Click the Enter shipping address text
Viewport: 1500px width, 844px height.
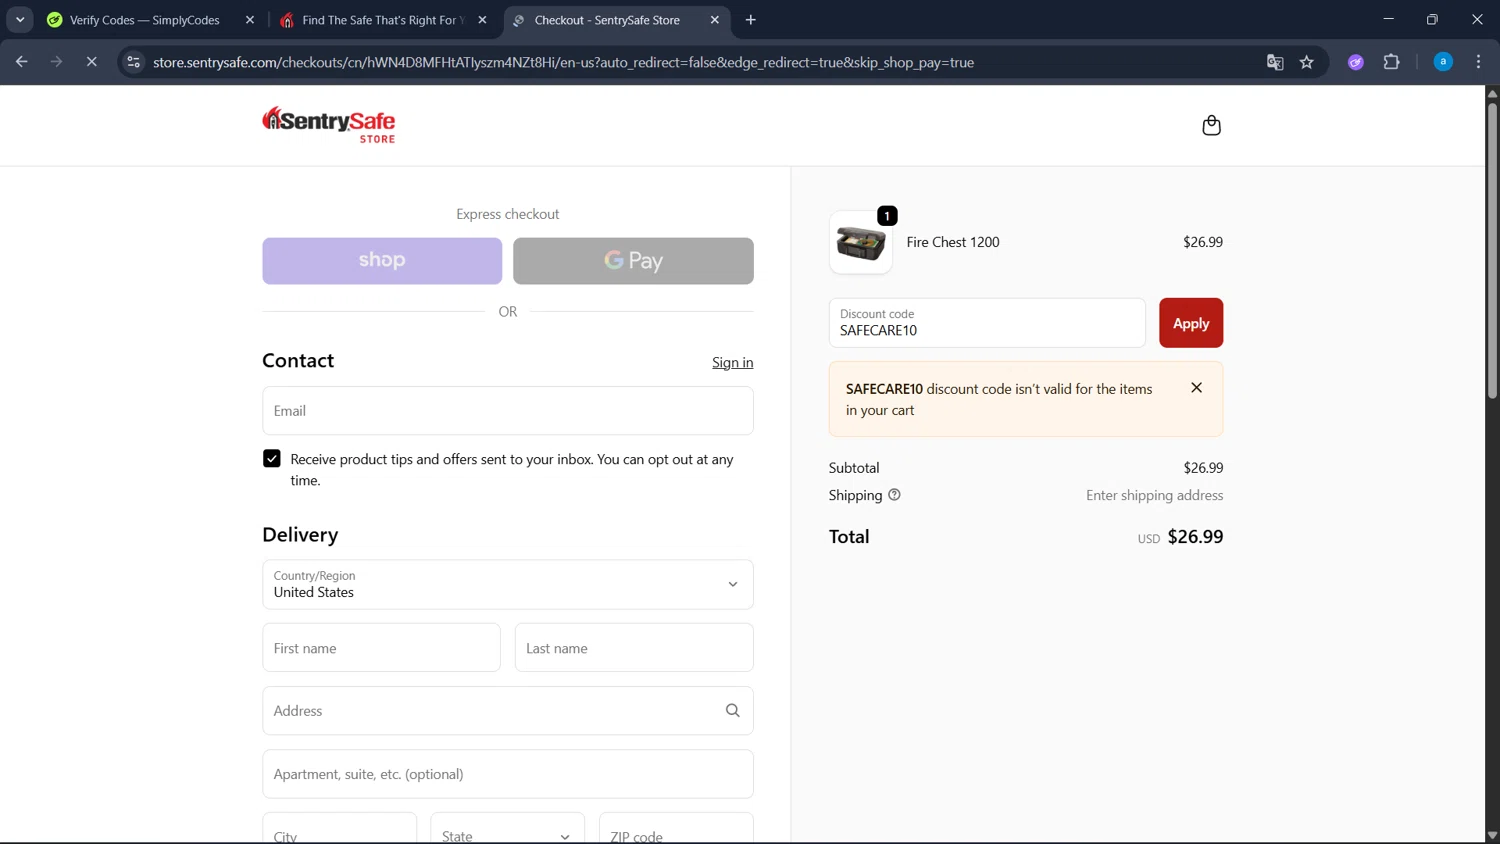[x=1154, y=495]
